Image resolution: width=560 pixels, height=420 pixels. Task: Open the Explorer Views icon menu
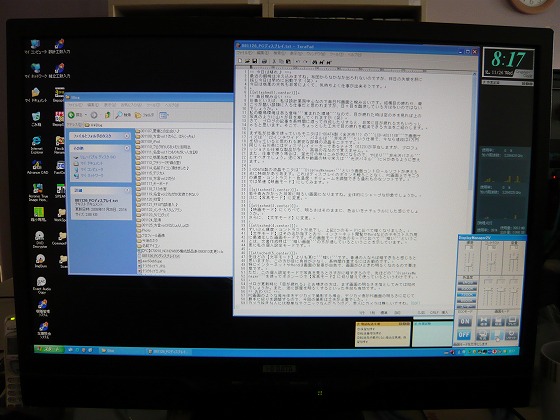(x=164, y=115)
